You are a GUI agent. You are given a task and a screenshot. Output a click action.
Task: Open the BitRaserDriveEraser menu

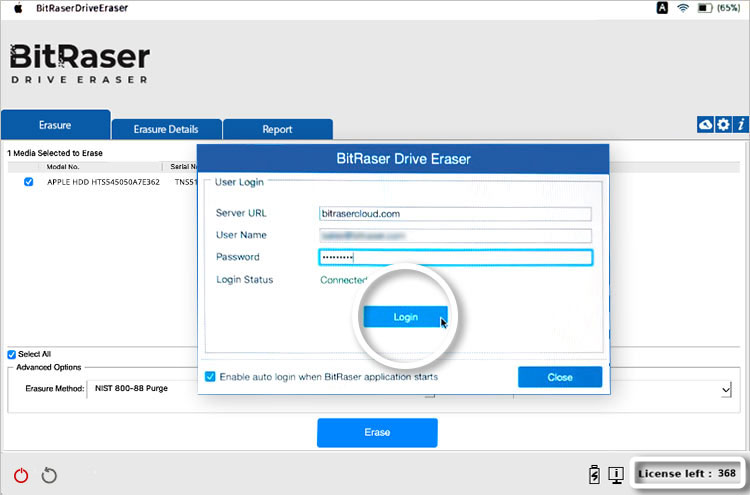click(x=82, y=8)
